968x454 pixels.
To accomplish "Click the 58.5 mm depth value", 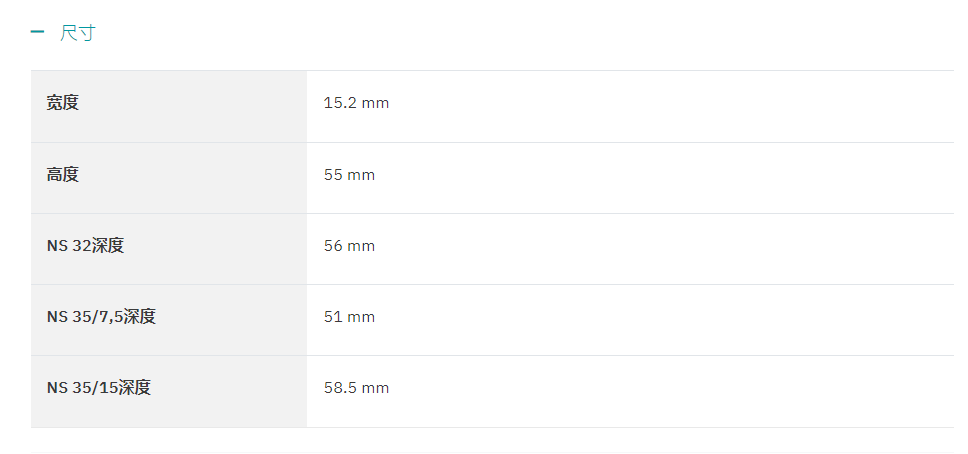I will click(x=356, y=388).
